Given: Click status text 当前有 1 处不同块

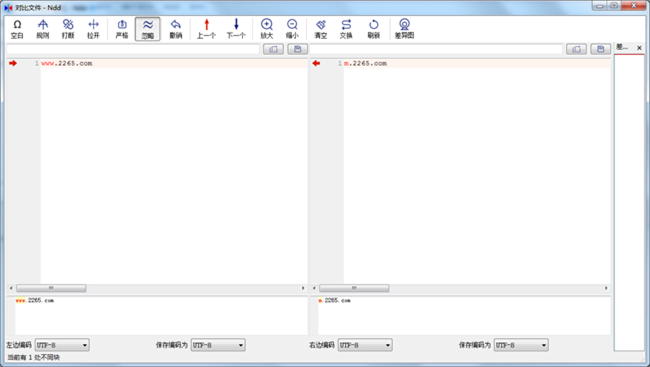Looking at the screenshot, I should click(34, 357).
